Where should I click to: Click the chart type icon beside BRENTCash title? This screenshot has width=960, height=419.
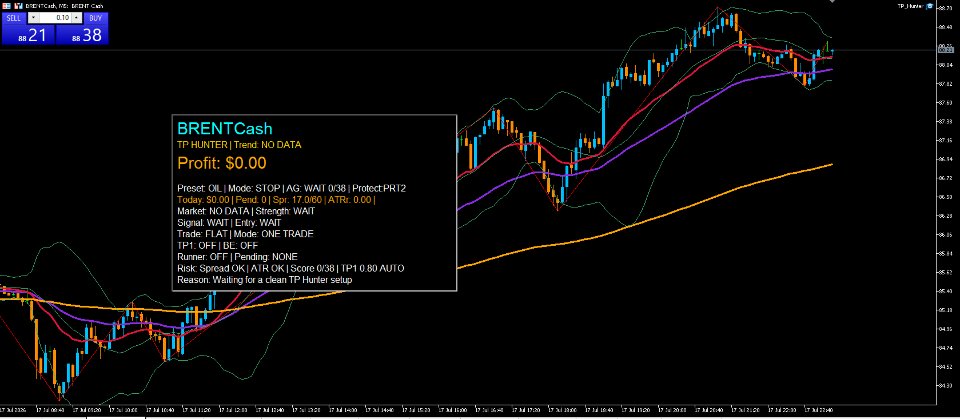(x=18, y=5)
